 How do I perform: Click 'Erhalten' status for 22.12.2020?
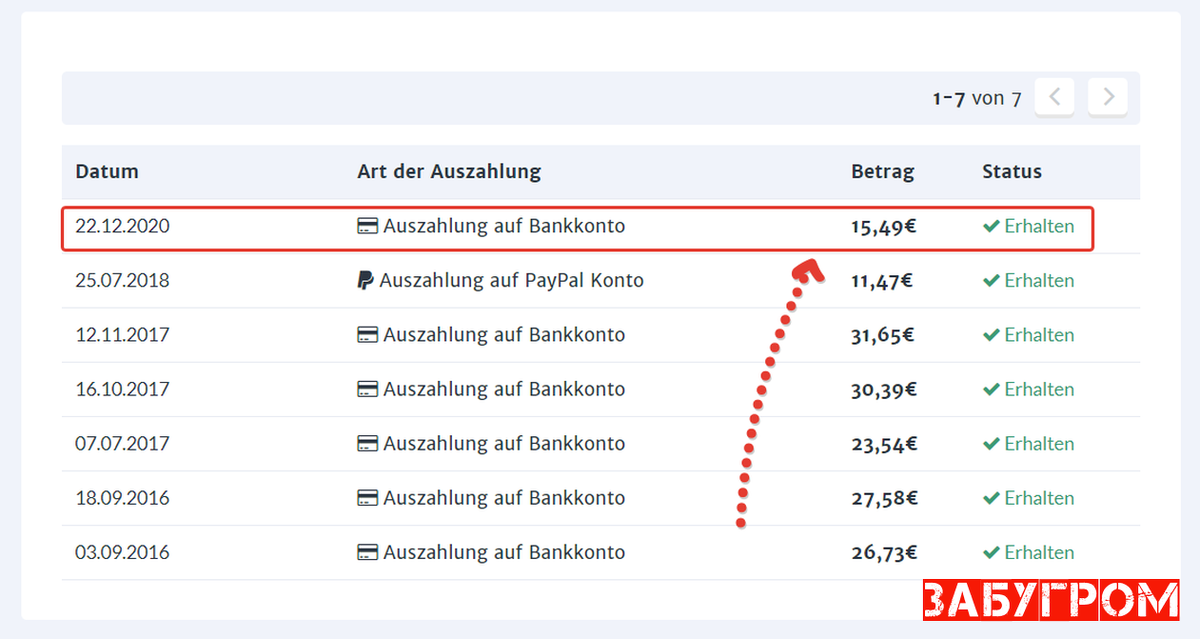coord(1039,226)
